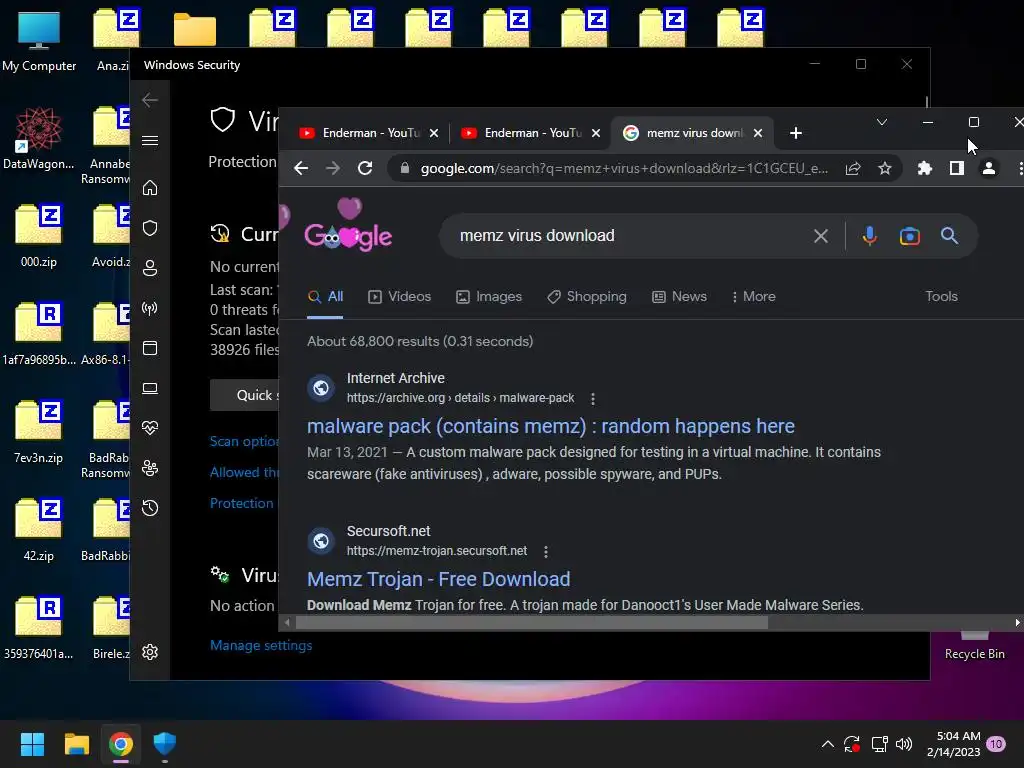Screen dimensions: 1024x768
Task: Close the second Enderman YouTube tab
Action: point(596,133)
